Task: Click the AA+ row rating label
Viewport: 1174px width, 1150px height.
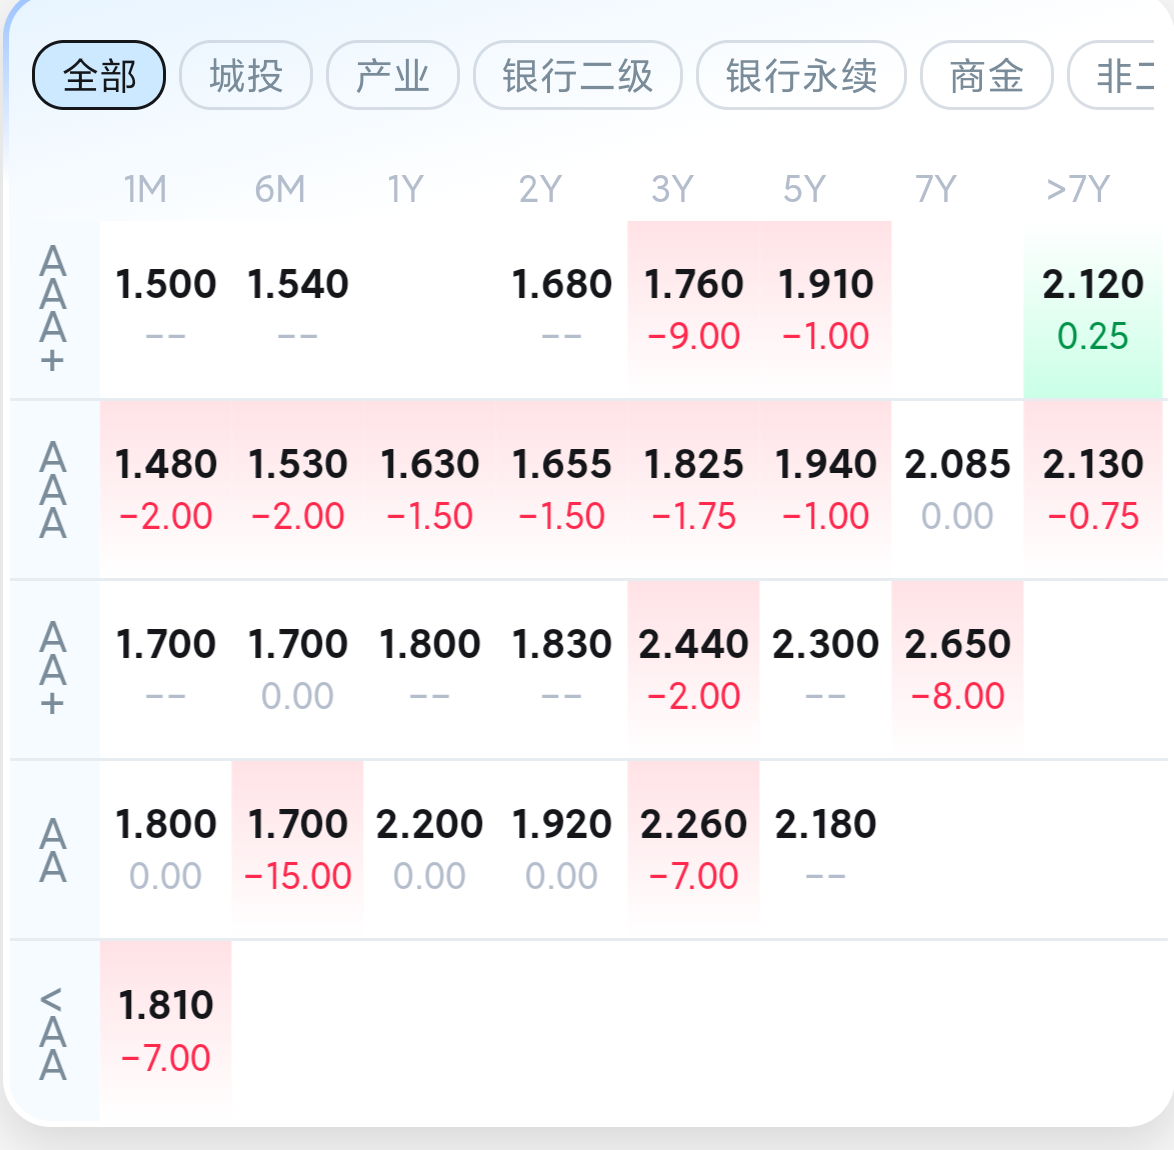Action: (52, 669)
